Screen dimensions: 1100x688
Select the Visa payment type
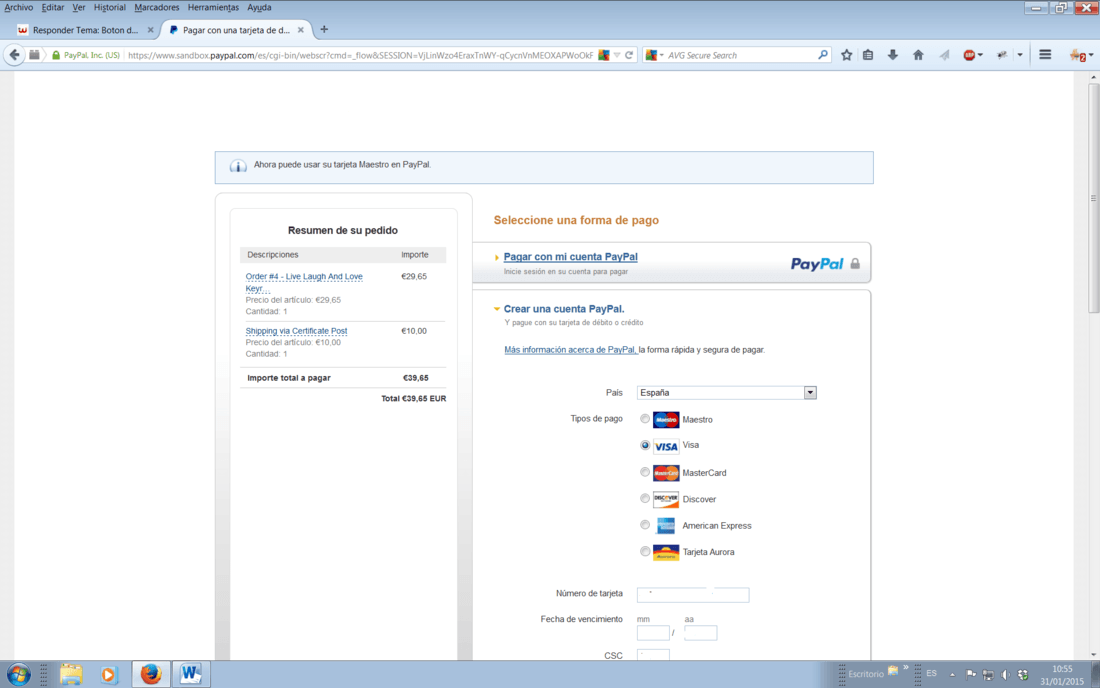coord(645,445)
